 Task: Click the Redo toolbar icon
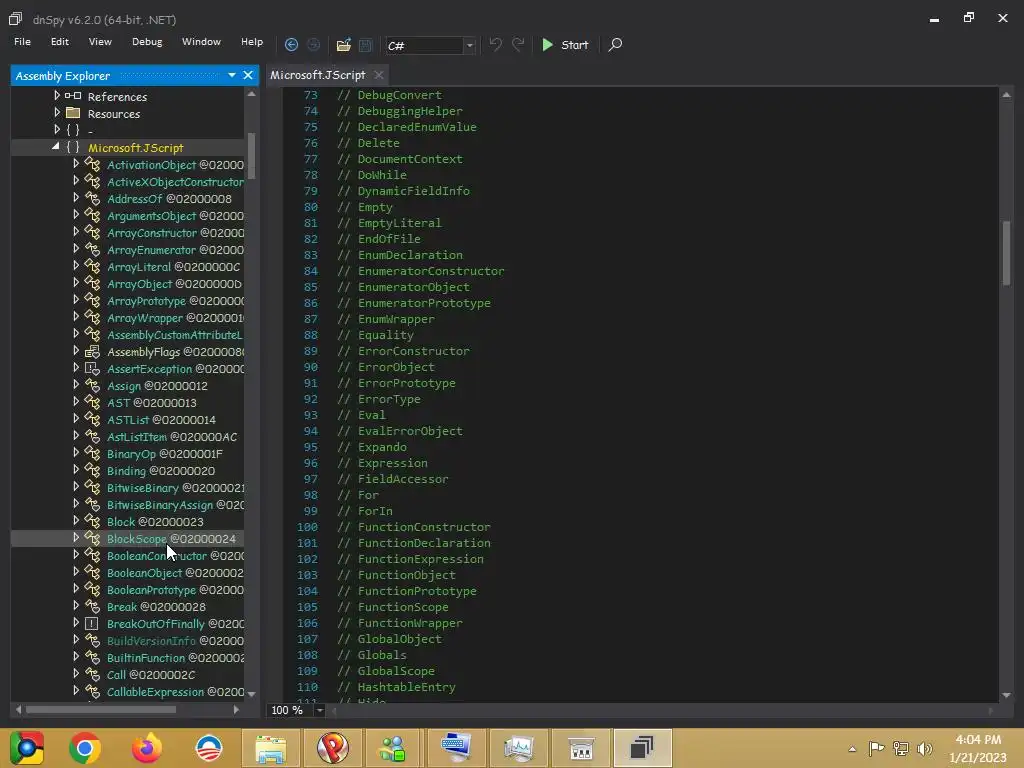click(518, 45)
